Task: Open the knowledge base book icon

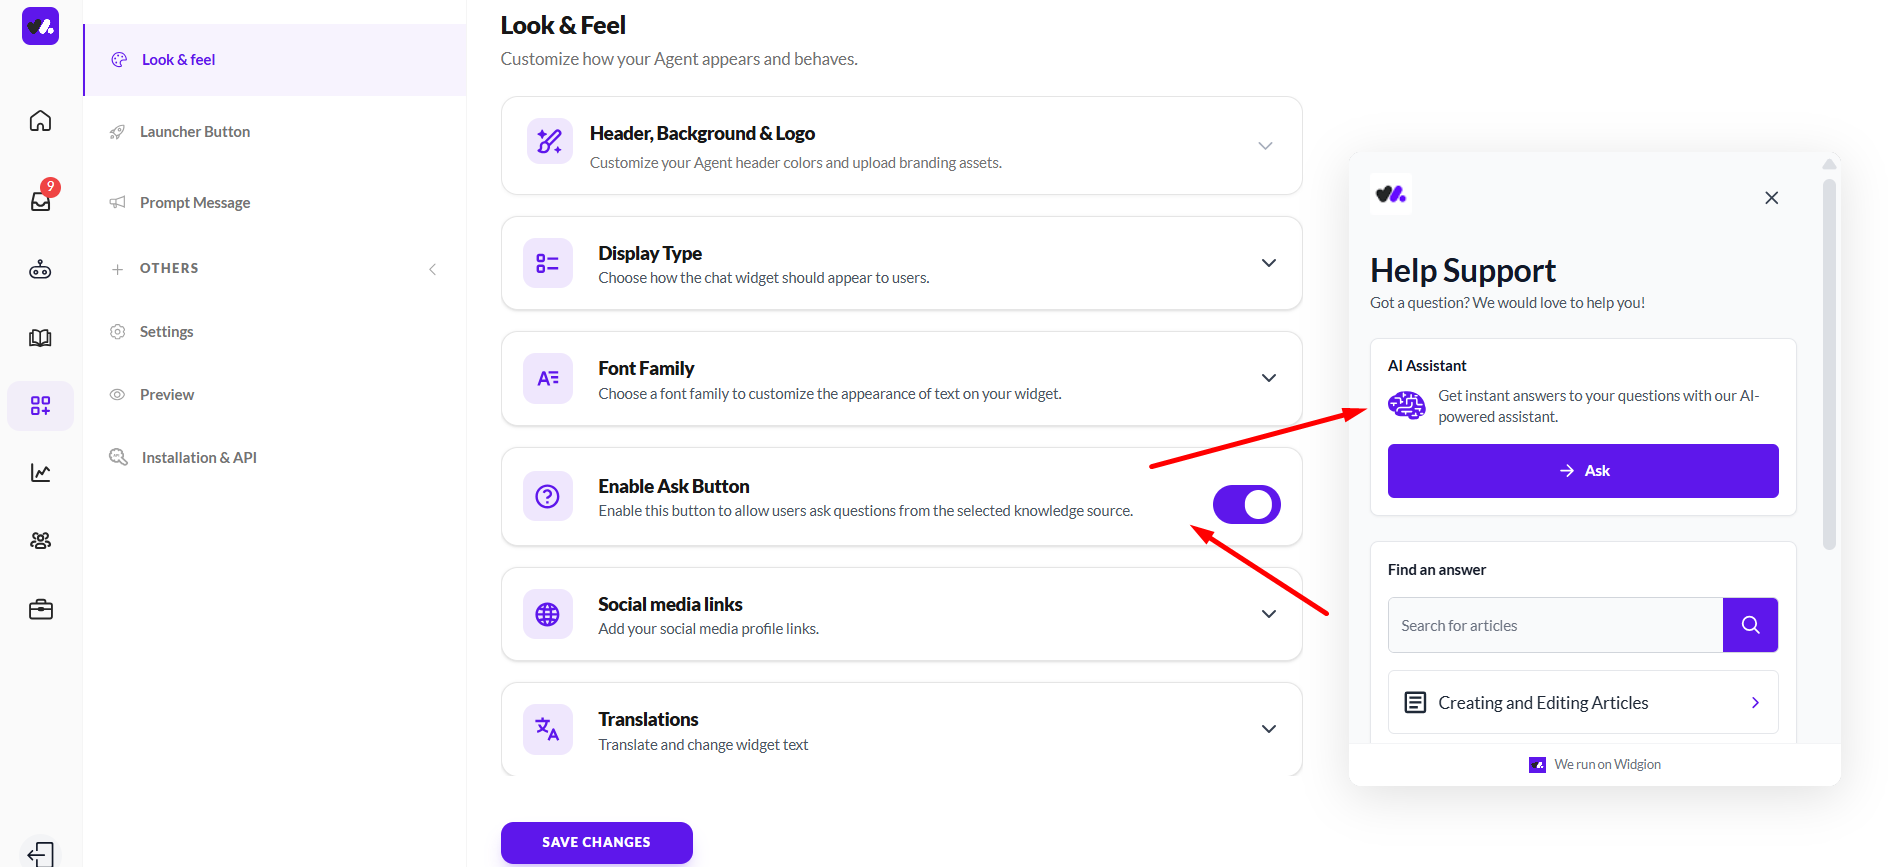Action: pos(40,338)
